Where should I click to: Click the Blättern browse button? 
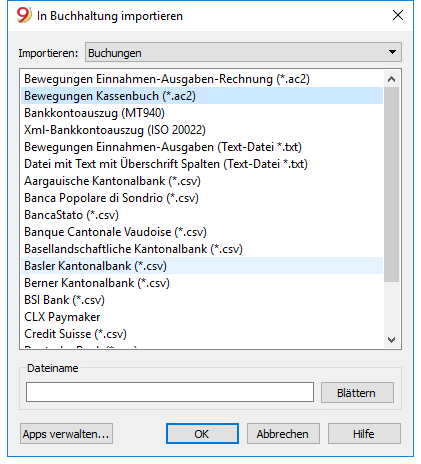tap(357, 393)
